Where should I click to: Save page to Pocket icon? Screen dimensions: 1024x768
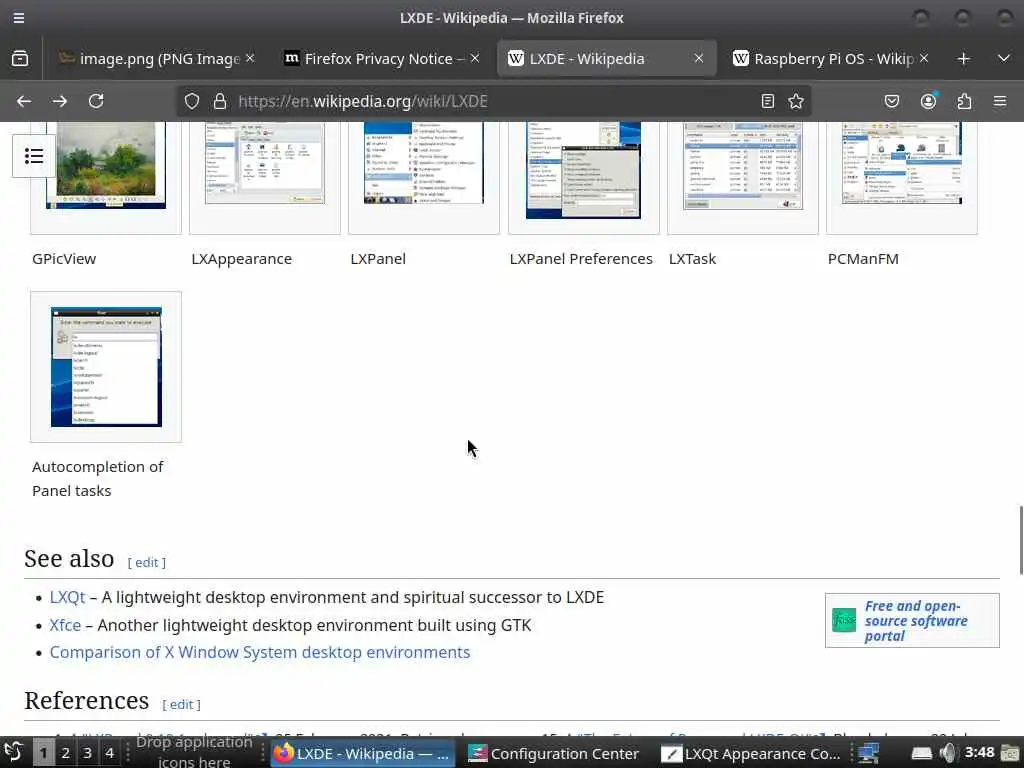891,101
